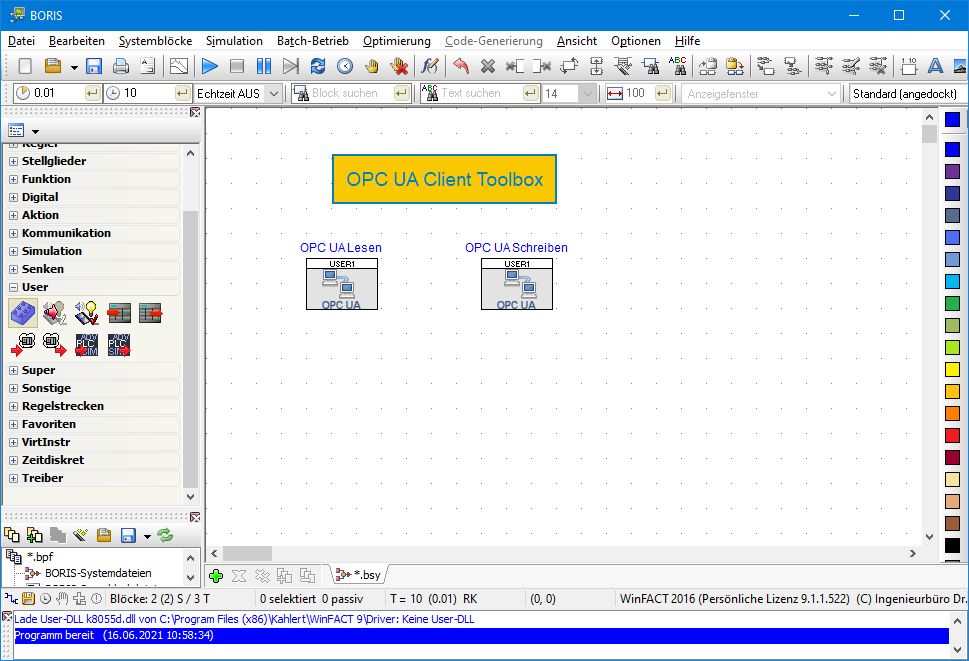Click the magic wand icon in project panel

tap(80, 535)
